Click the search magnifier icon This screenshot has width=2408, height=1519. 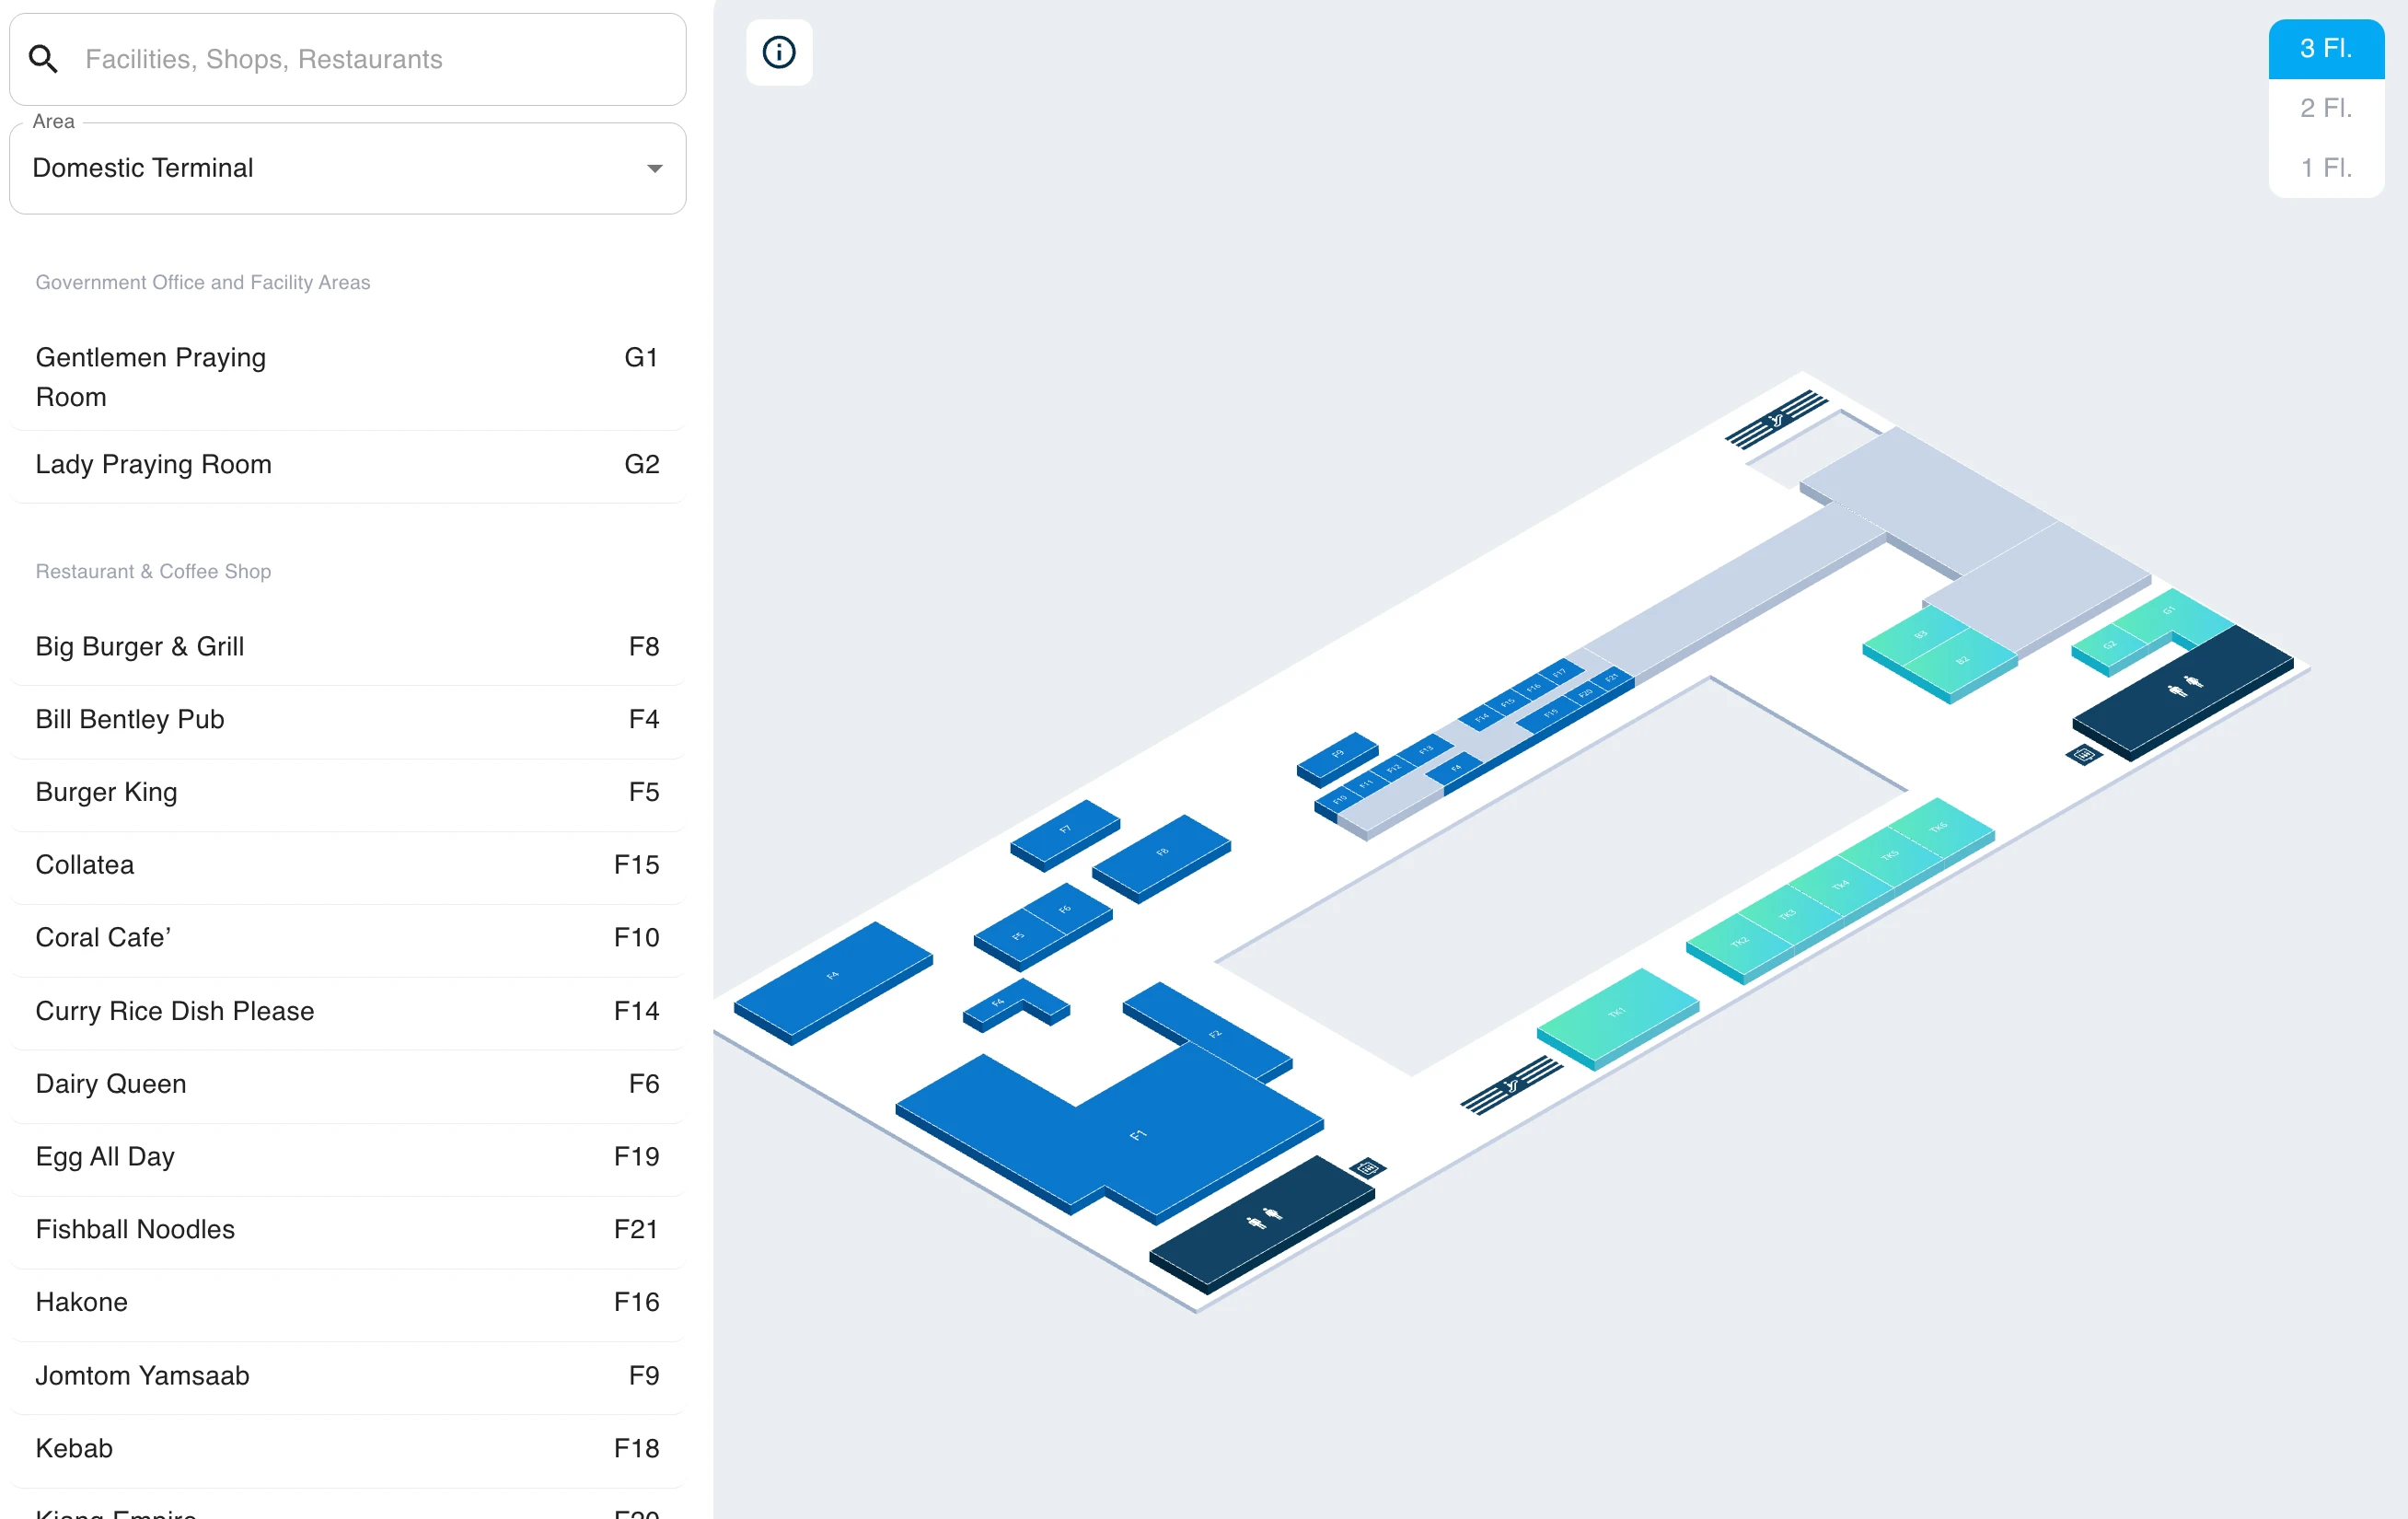click(43, 59)
